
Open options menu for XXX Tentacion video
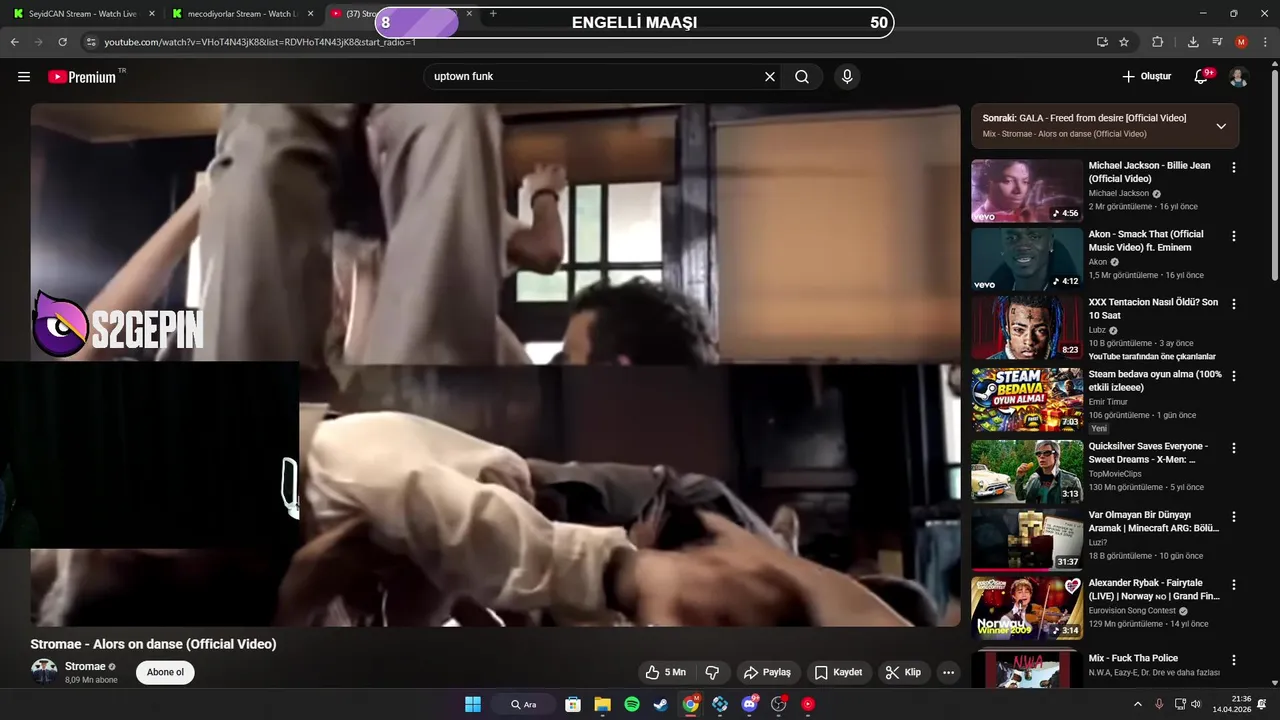tap(1233, 304)
